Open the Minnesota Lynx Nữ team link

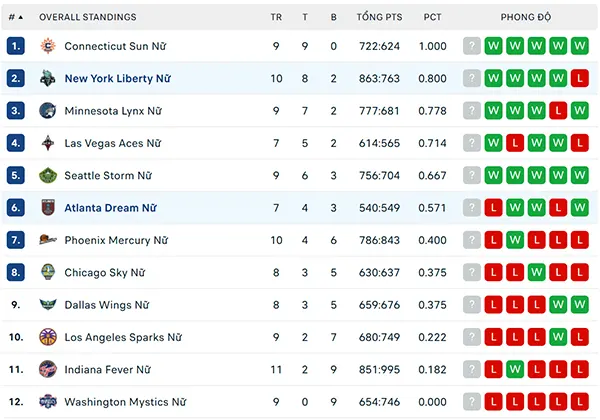pyautogui.click(x=113, y=111)
